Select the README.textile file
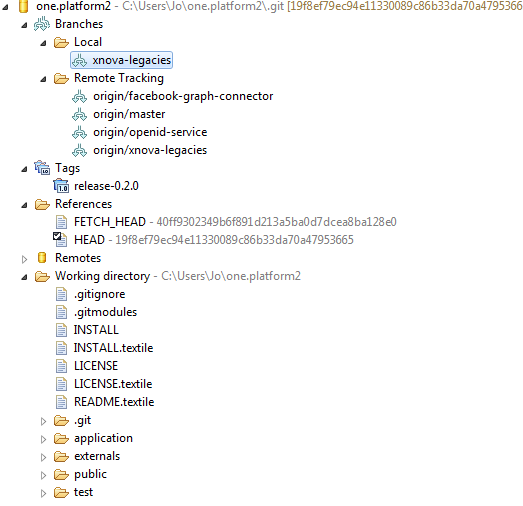Viewport: 523px width, 506px height. [x=114, y=402]
